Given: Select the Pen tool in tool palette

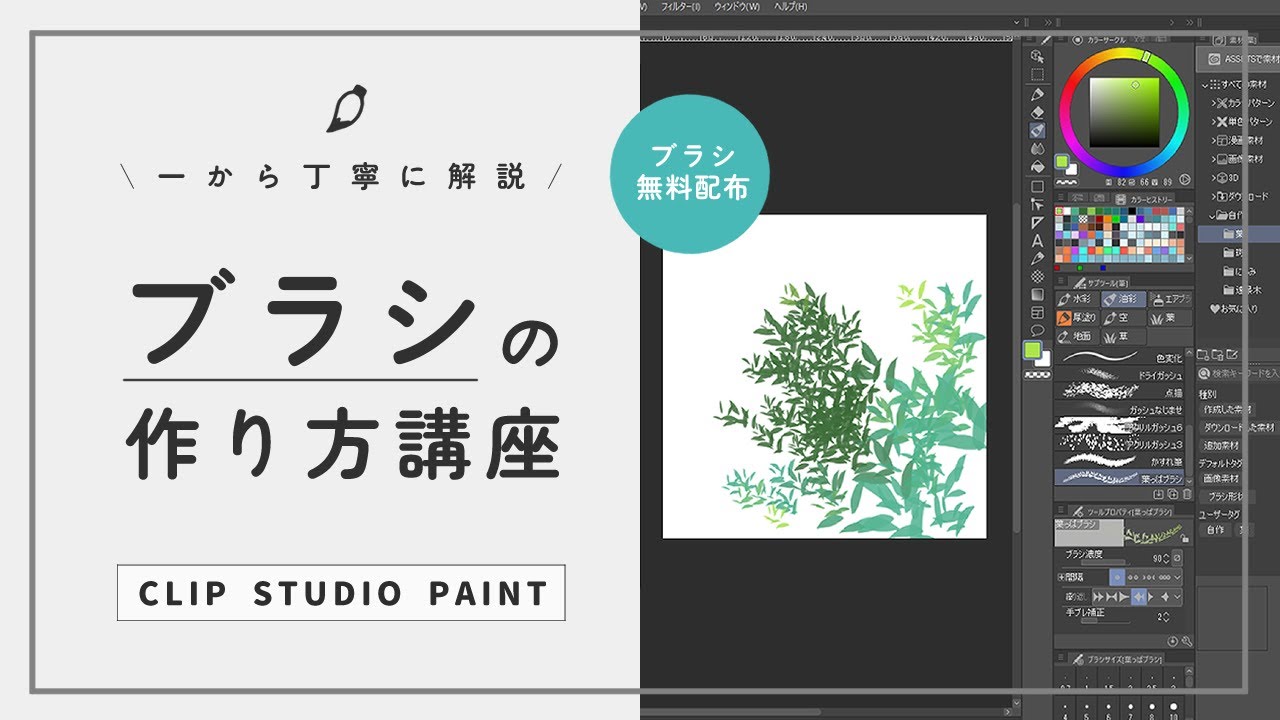Looking at the screenshot, I should coord(1038,94).
